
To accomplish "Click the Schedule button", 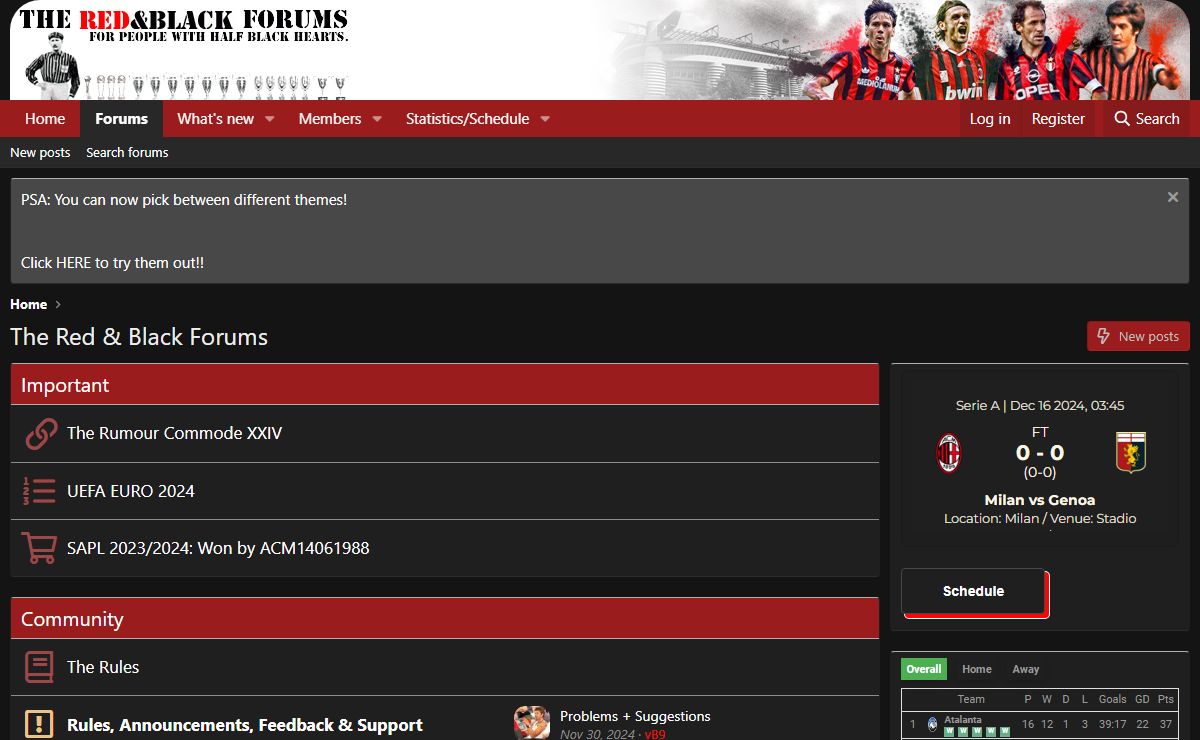I will [x=974, y=591].
